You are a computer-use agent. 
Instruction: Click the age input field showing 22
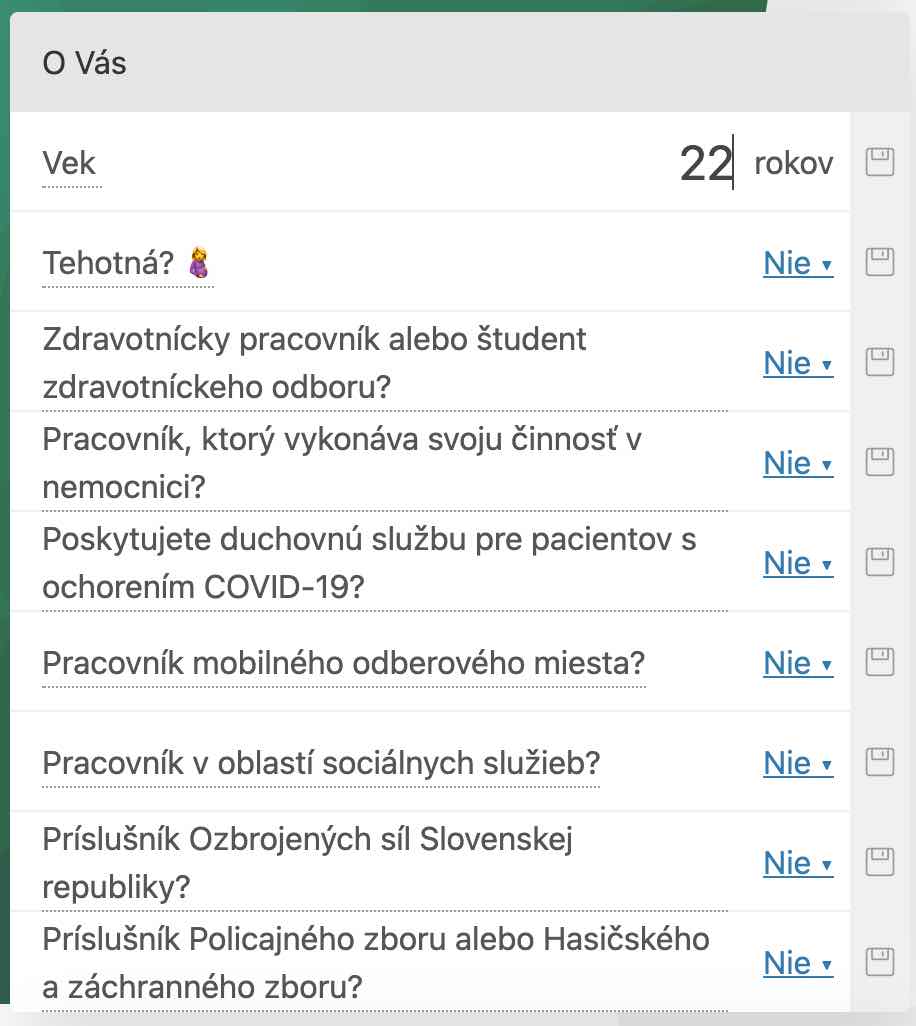point(705,164)
